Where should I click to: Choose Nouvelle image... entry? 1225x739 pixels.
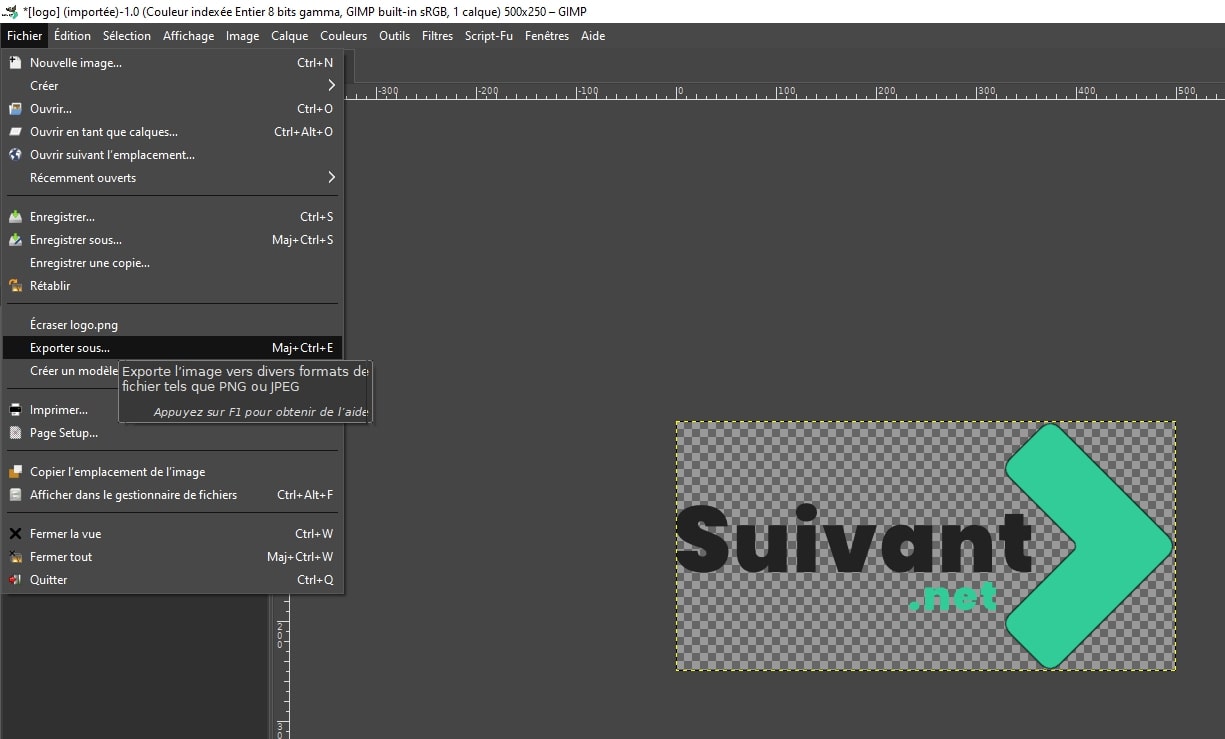point(172,63)
